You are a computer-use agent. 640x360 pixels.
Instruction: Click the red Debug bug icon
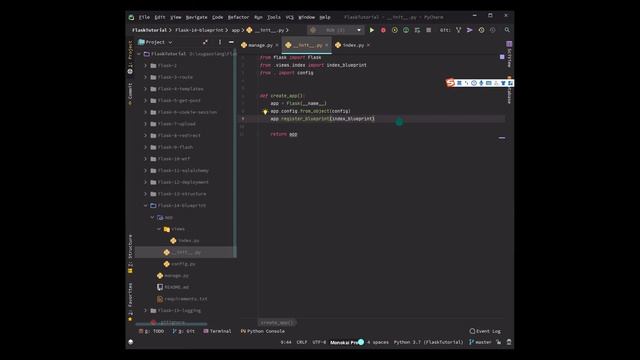coord(383,30)
